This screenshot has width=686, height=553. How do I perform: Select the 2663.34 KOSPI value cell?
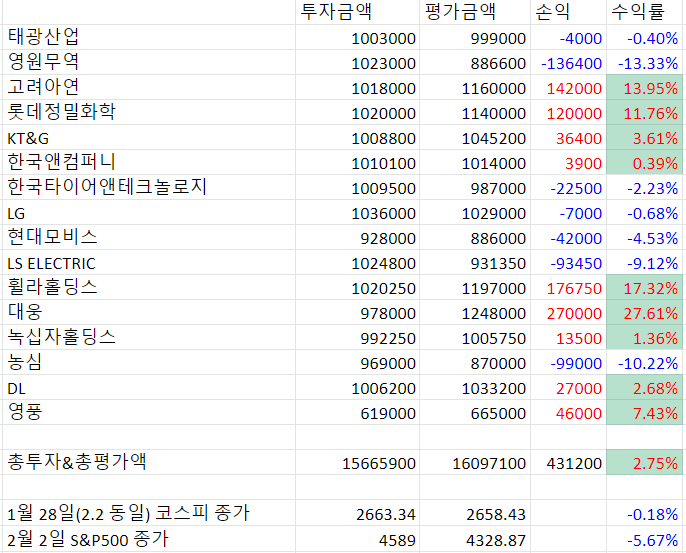(x=357, y=512)
